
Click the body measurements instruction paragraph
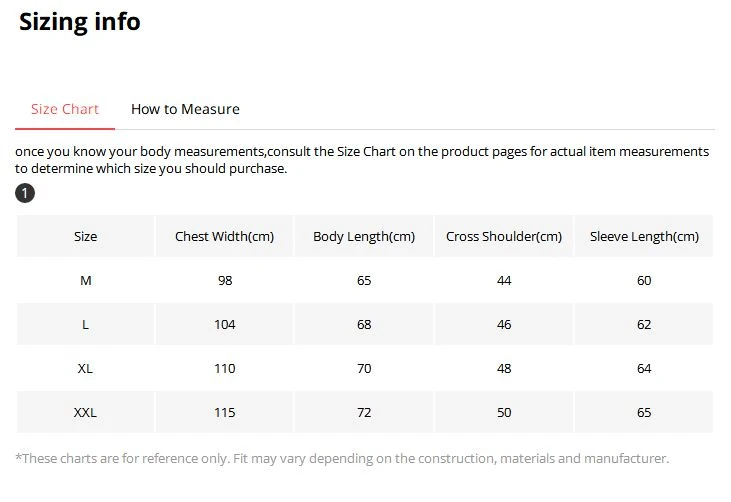pos(362,160)
